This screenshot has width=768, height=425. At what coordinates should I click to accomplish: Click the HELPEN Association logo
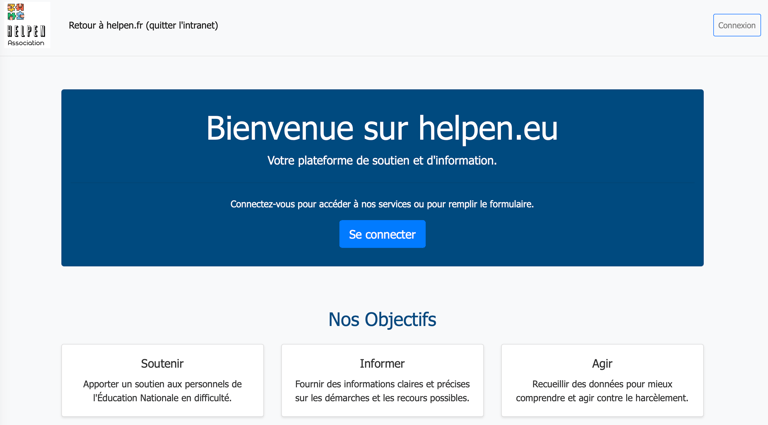26,25
